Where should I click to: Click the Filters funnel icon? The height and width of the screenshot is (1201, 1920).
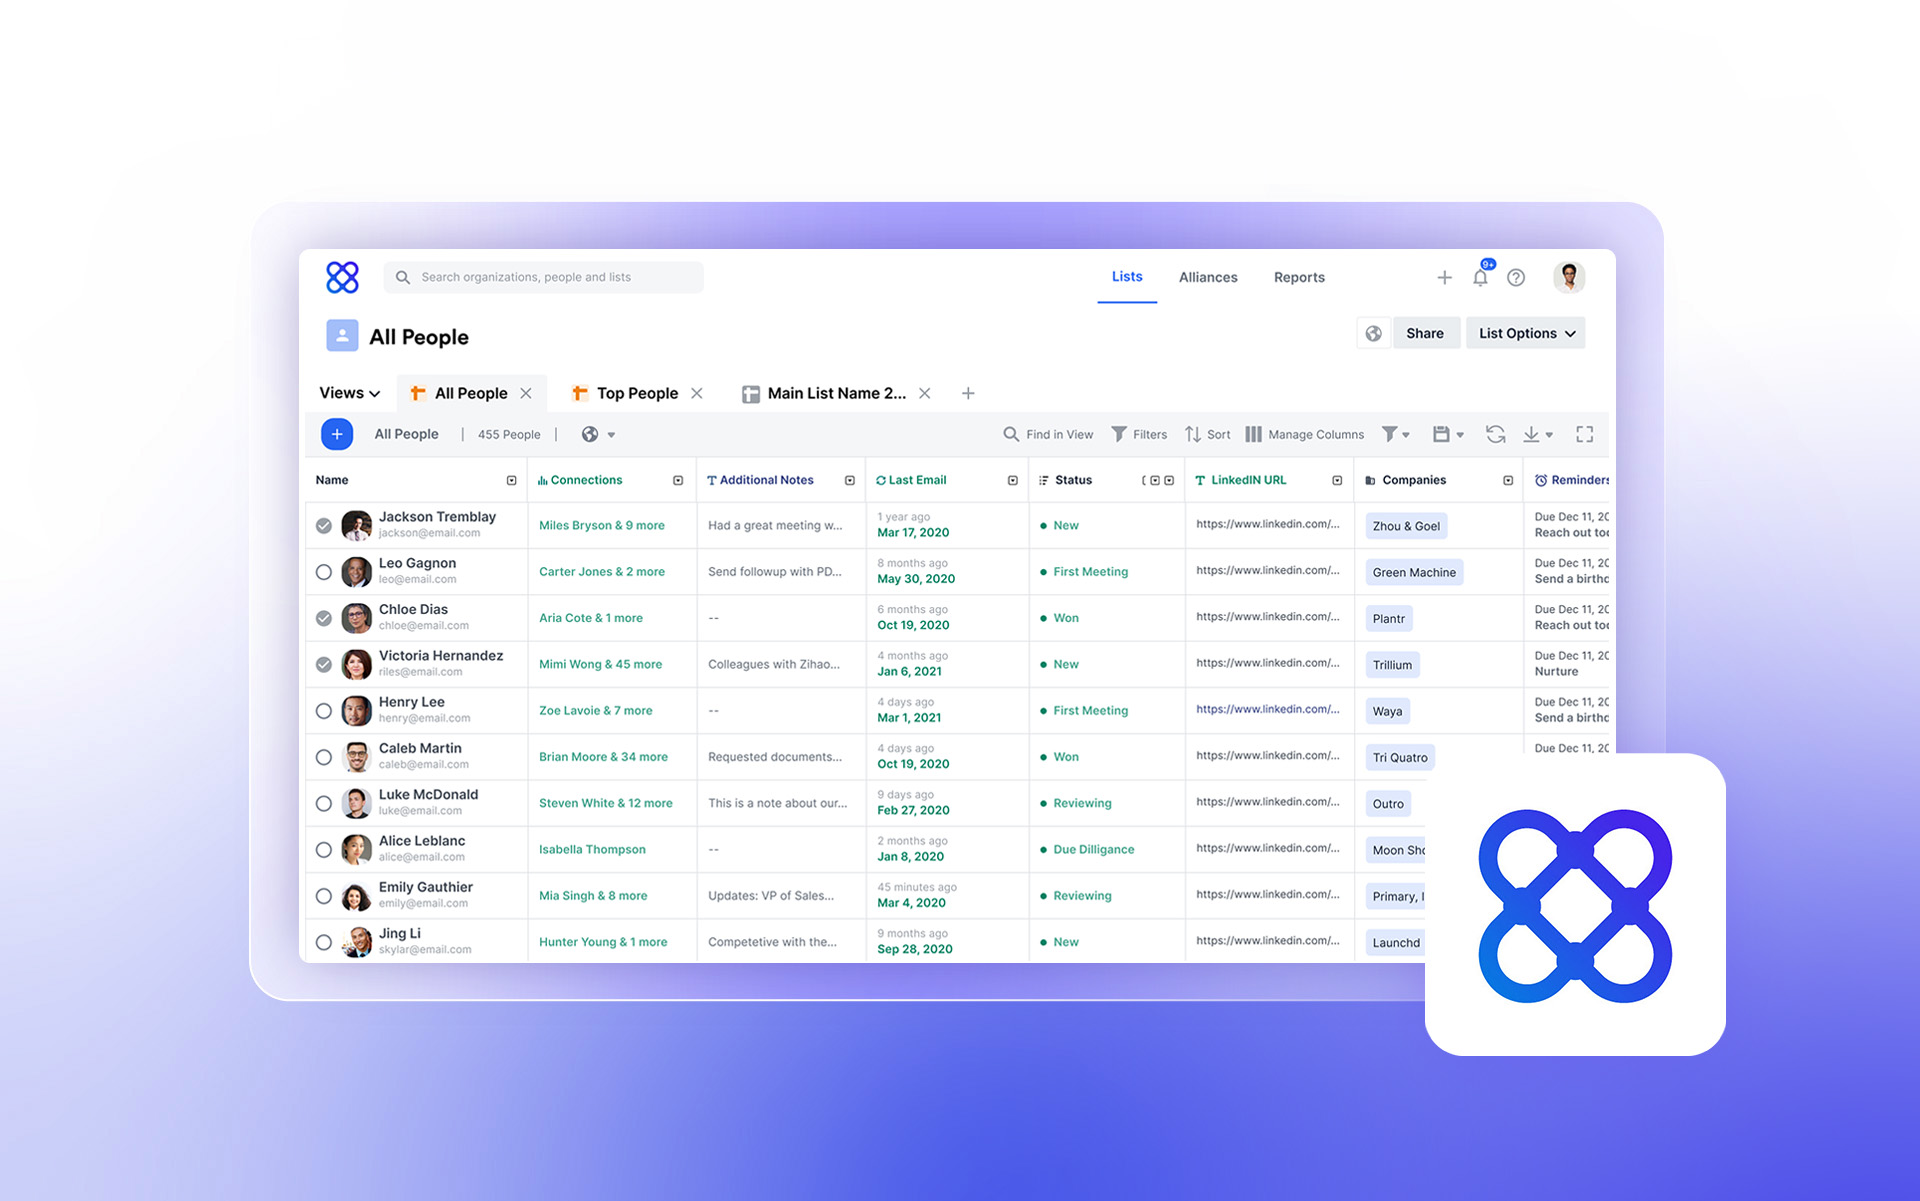pyautogui.click(x=1119, y=434)
